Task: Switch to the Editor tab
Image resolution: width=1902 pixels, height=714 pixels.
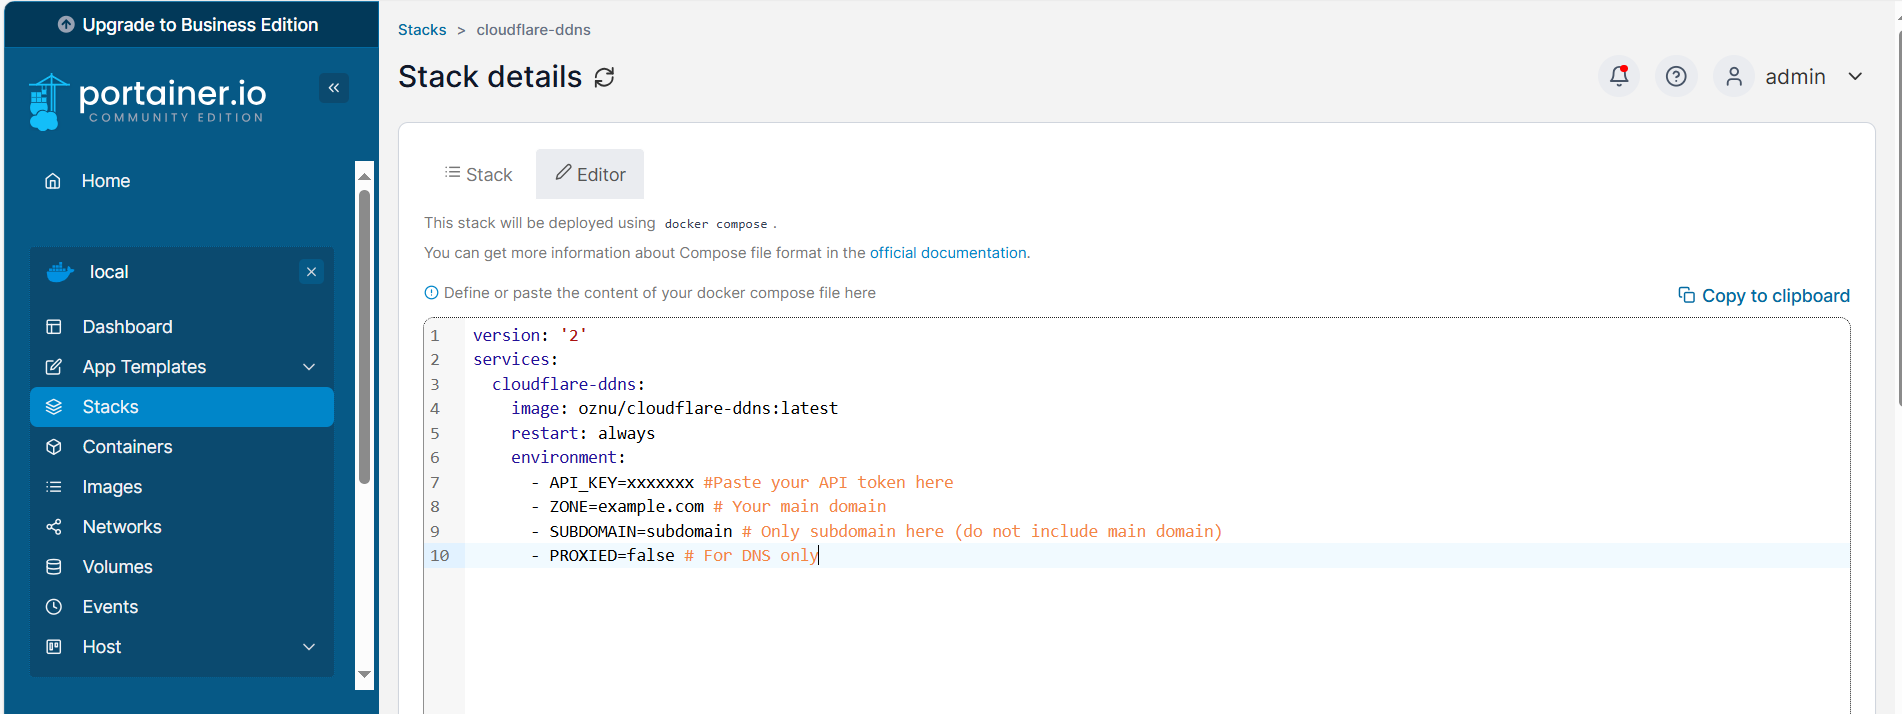Action: tap(590, 174)
